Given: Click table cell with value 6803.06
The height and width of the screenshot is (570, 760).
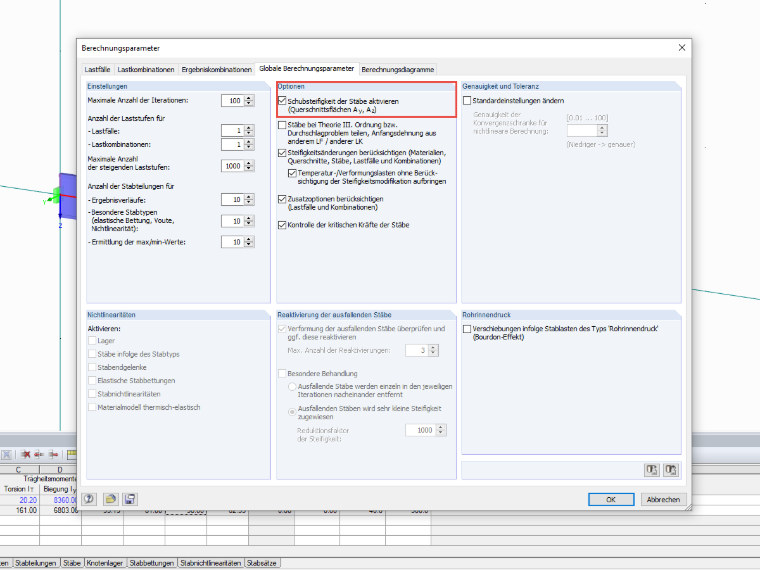Looking at the screenshot, I should coord(58,510).
